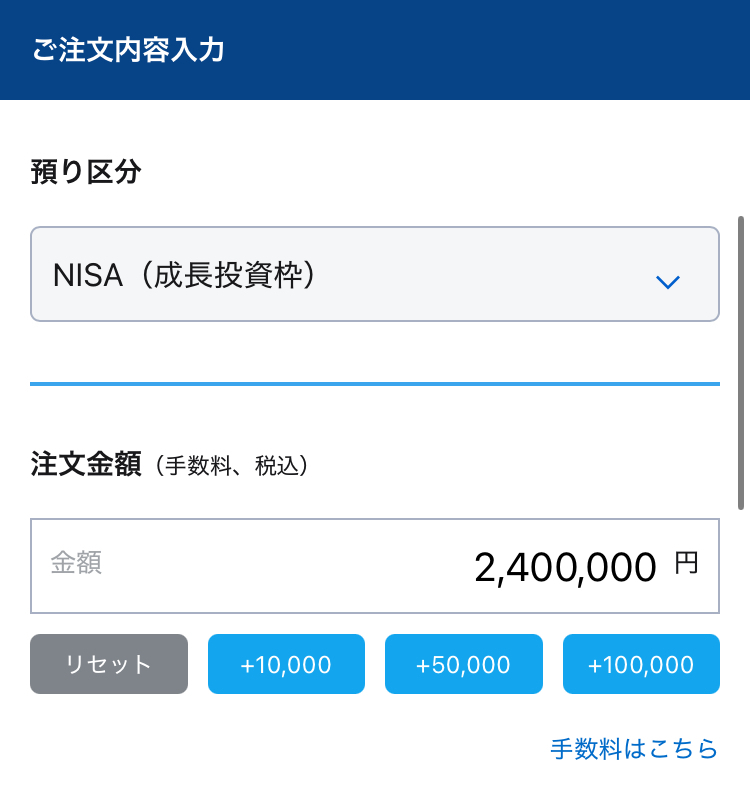Image resolution: width=750 pixels, height=810 pixels.
Task: Click the vertical scrollbar on the right edge
Action: (741, 360)
